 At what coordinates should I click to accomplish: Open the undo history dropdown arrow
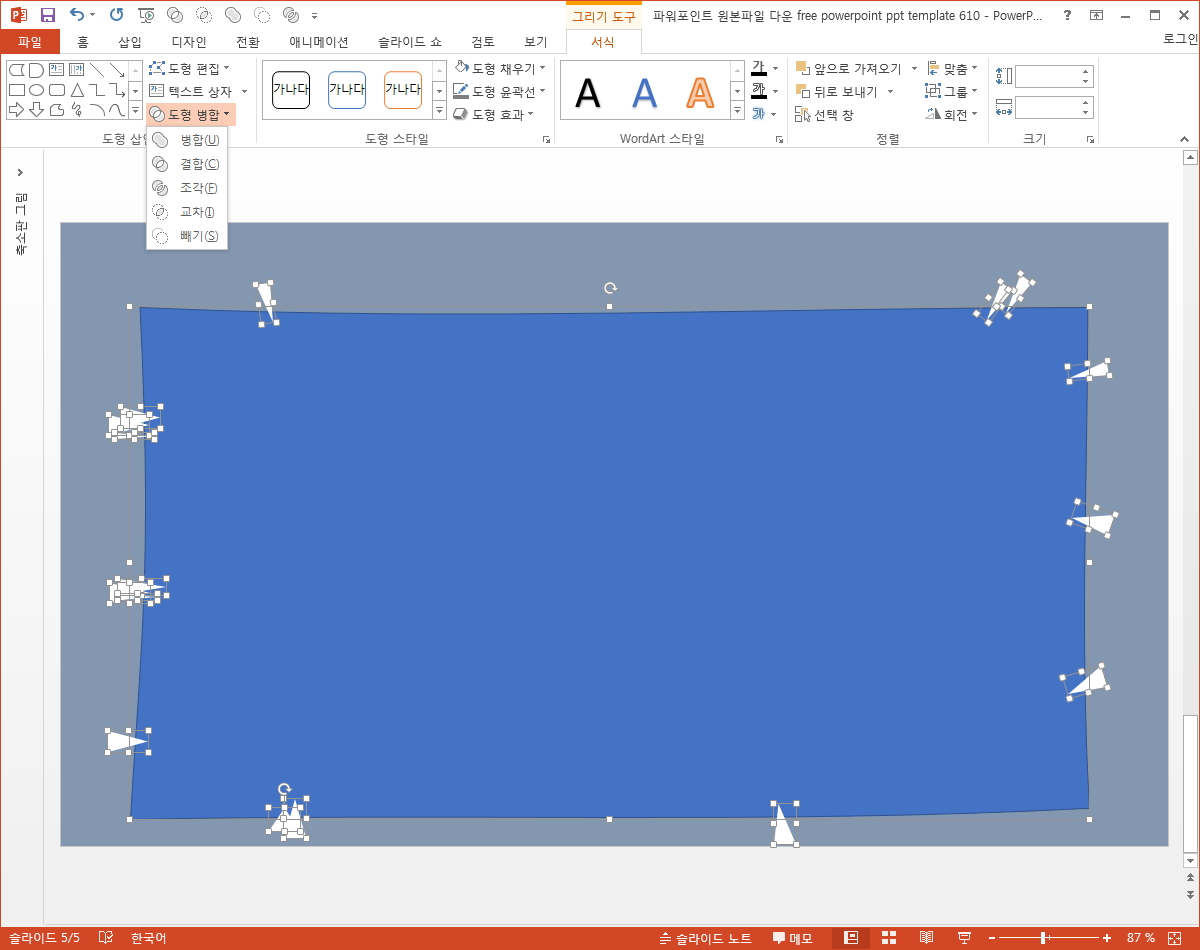(x=93, y=15)
